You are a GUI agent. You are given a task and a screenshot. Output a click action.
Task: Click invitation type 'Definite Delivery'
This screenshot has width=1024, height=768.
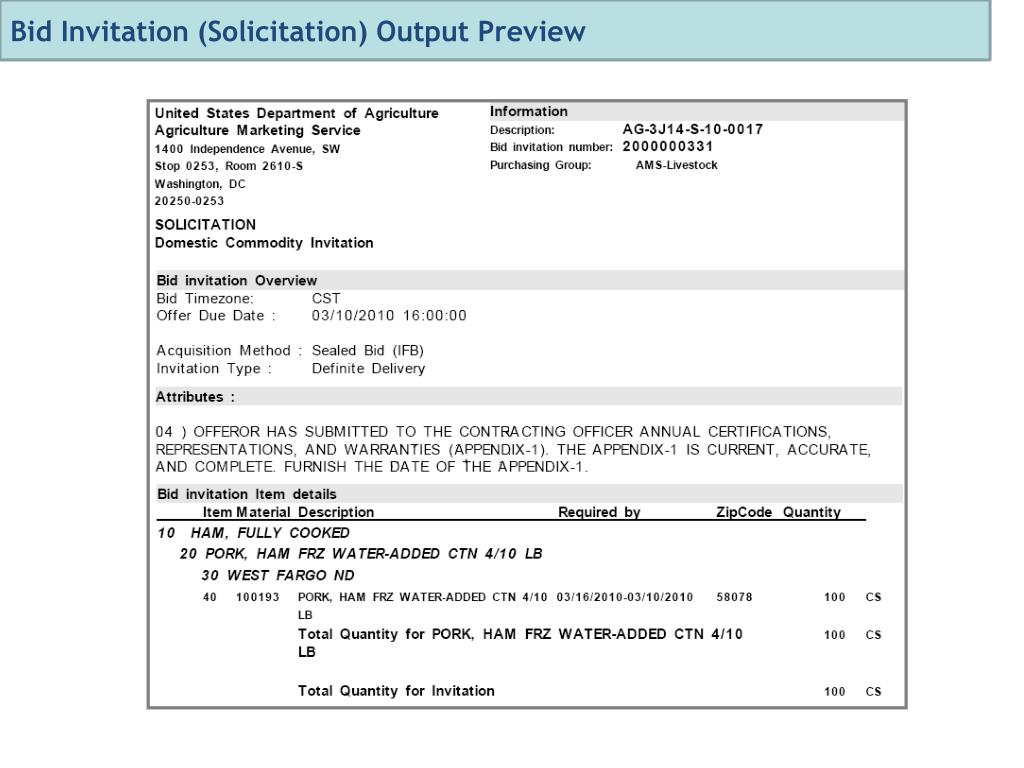pos(368,368)
